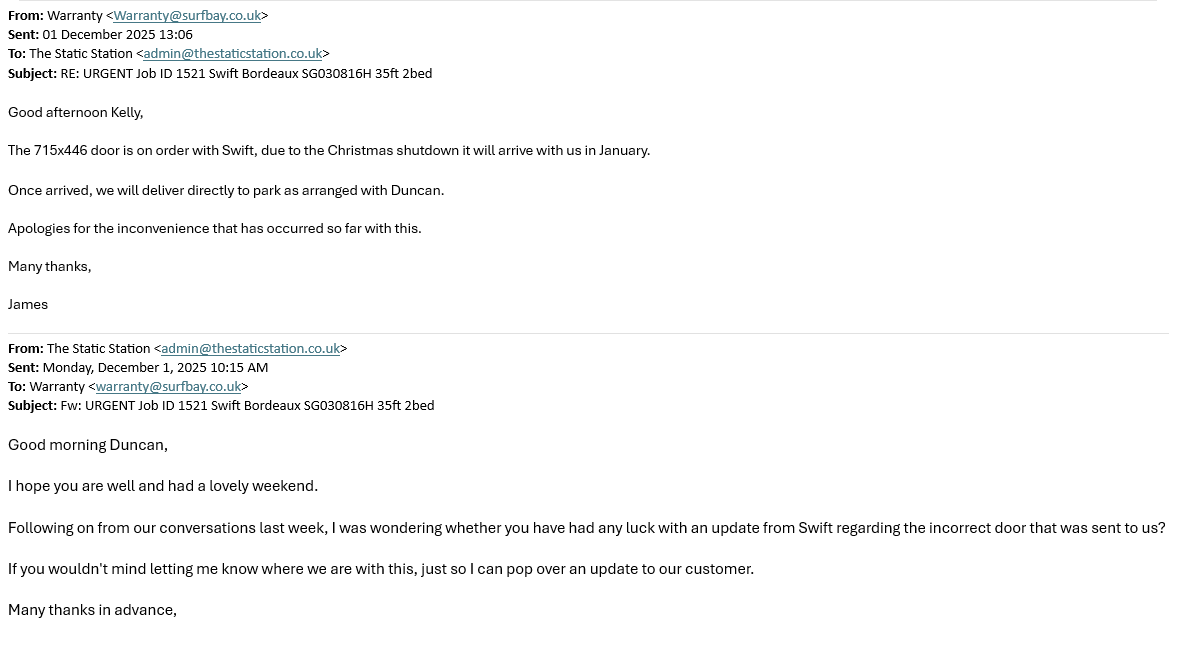Image resolution: width=1178 pixels, height=650 pixels.
Task: Click the "I hope you are well" line
Action: click(x=163, y=486)
